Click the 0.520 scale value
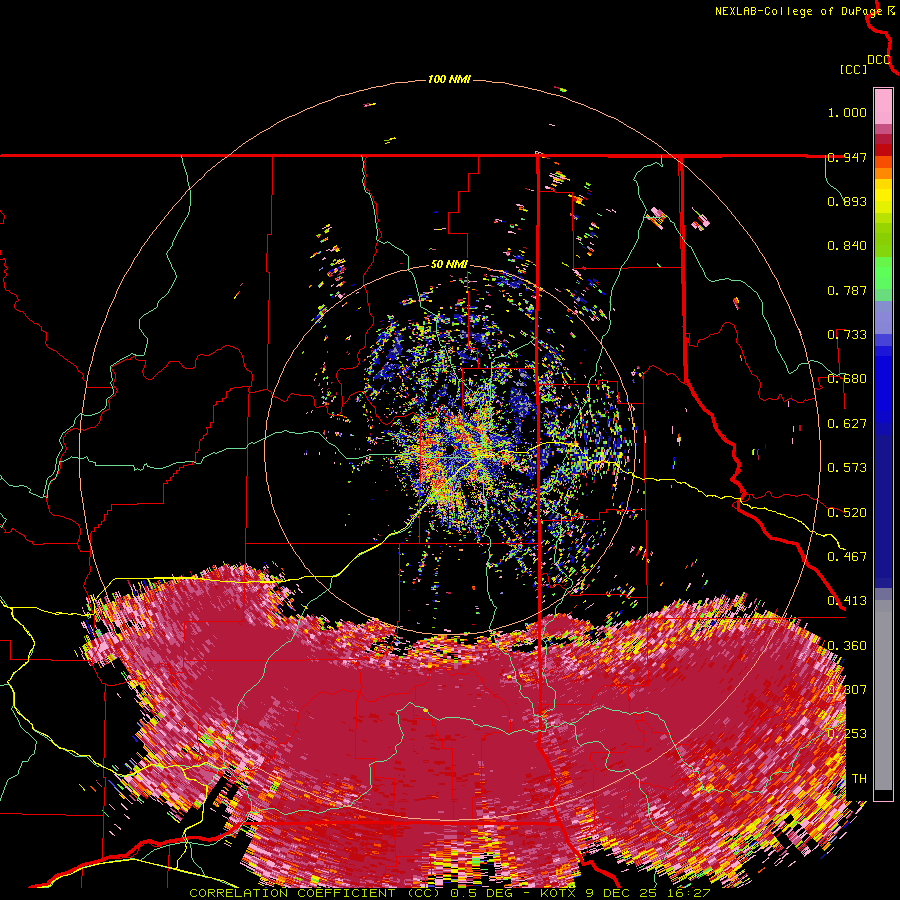Image resolution: width=900 pixels, height=900 pixels. [847, 512]
